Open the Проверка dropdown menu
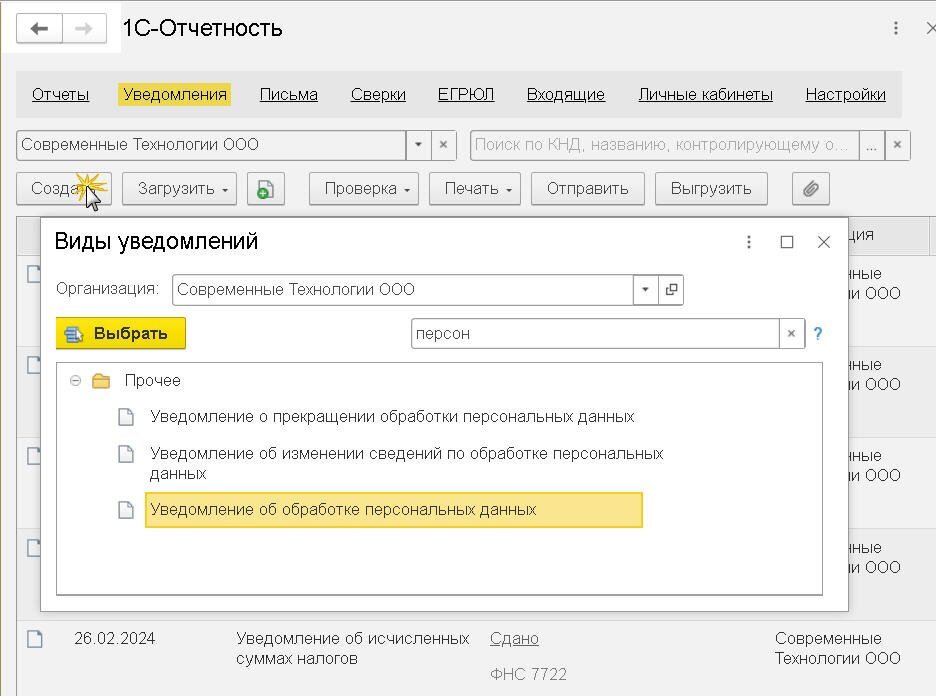Screen dimensions: 936x696 pos(364,189)
